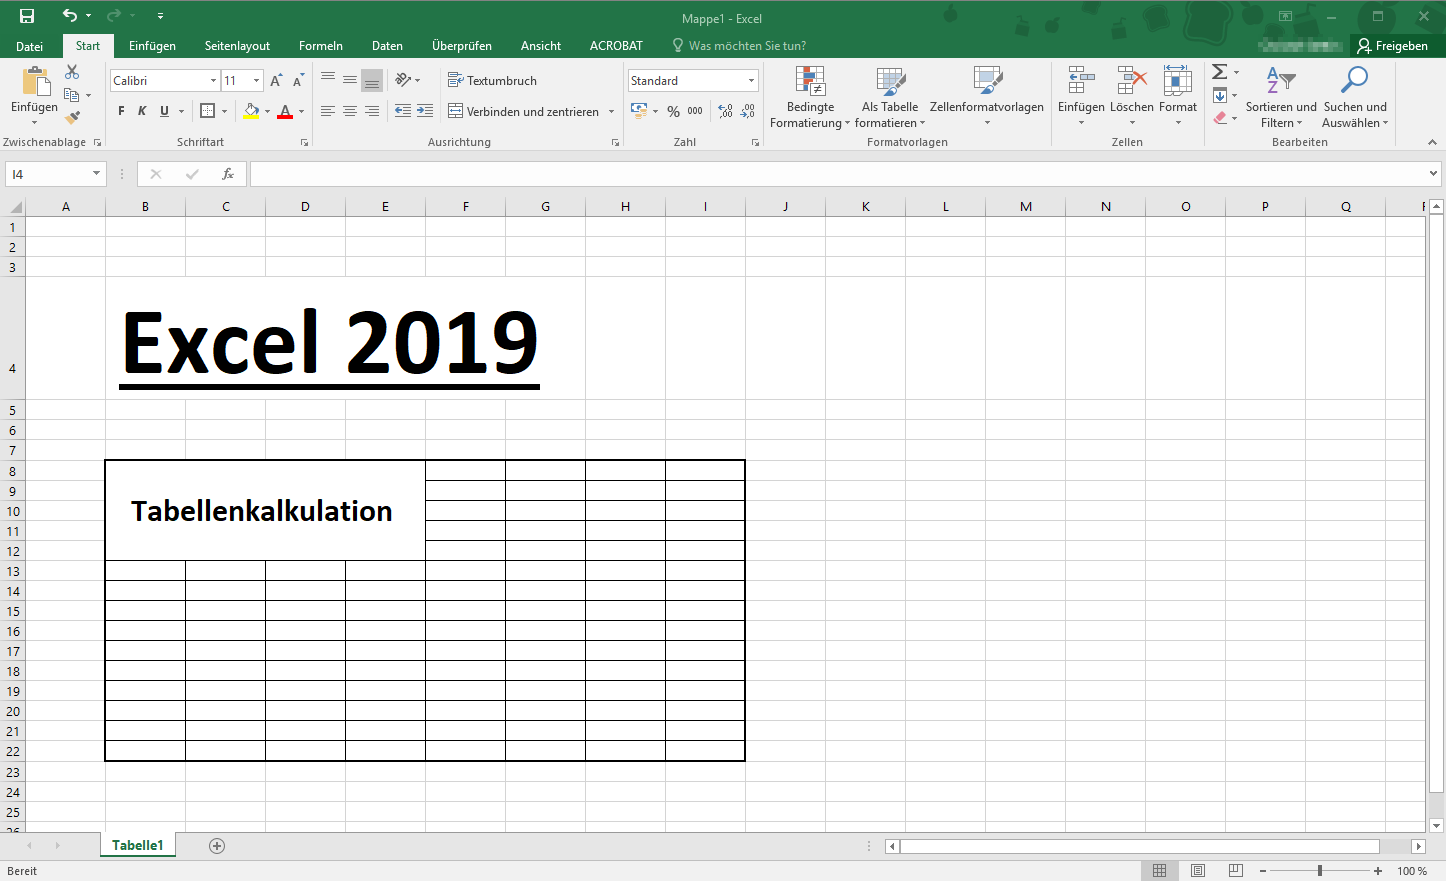Align text to top icon

point(328,80)
